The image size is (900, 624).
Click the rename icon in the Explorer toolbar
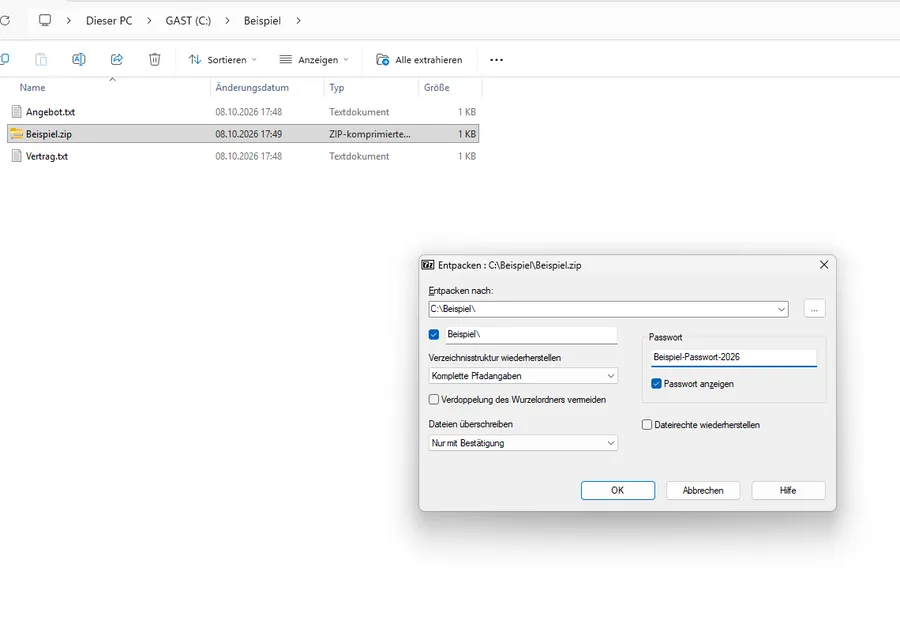(x=79, y=60)
